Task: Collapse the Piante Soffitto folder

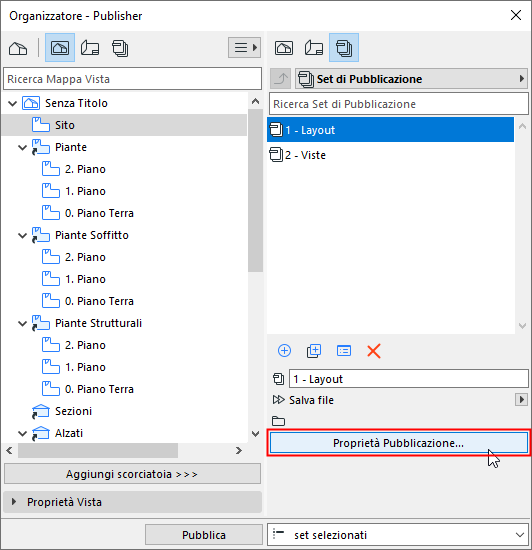Action: (x=22, y=235)
